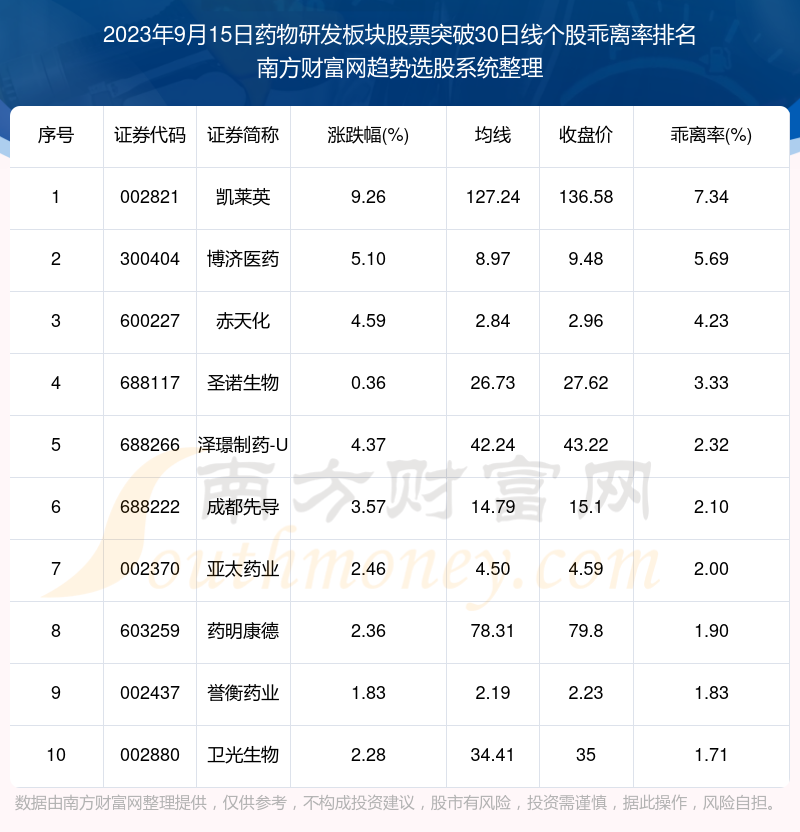The image size is (800, 832).
Task: Click closing price 27.62
Action: pos(586,383)
